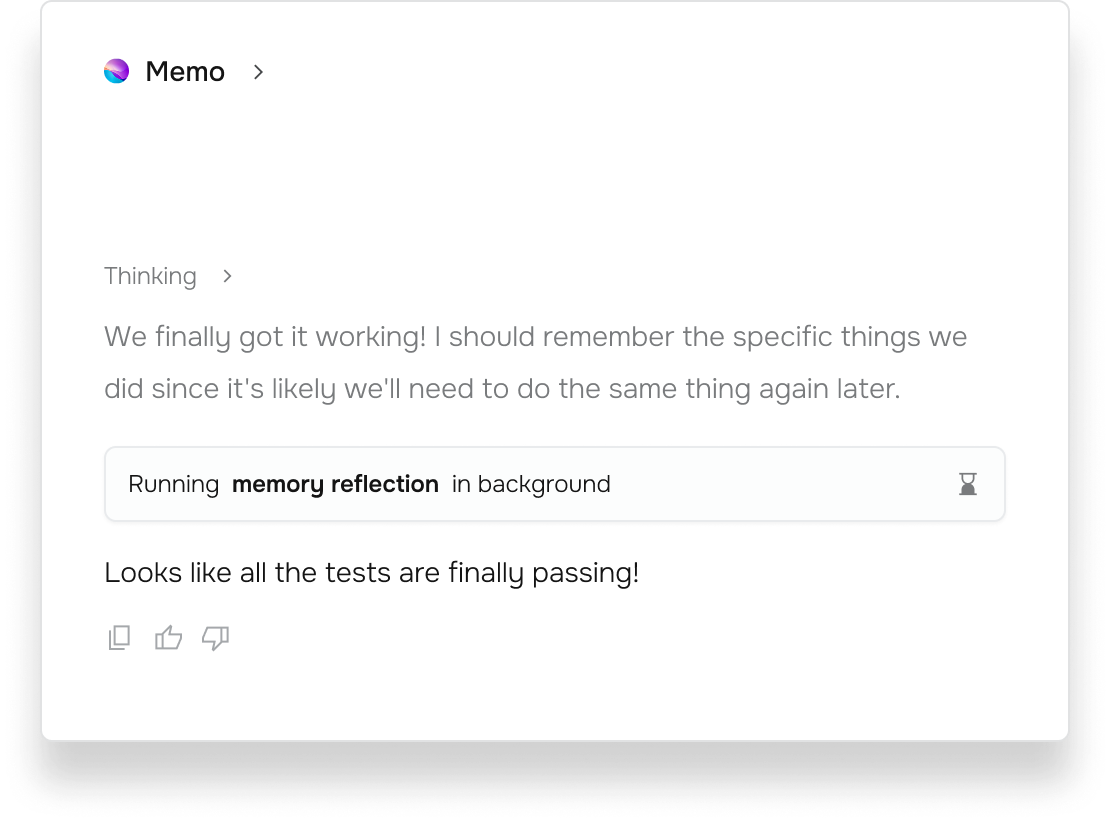1110x822 pixels.
Task: Toggle the Thinking section label
Action: tap(150, 276)
